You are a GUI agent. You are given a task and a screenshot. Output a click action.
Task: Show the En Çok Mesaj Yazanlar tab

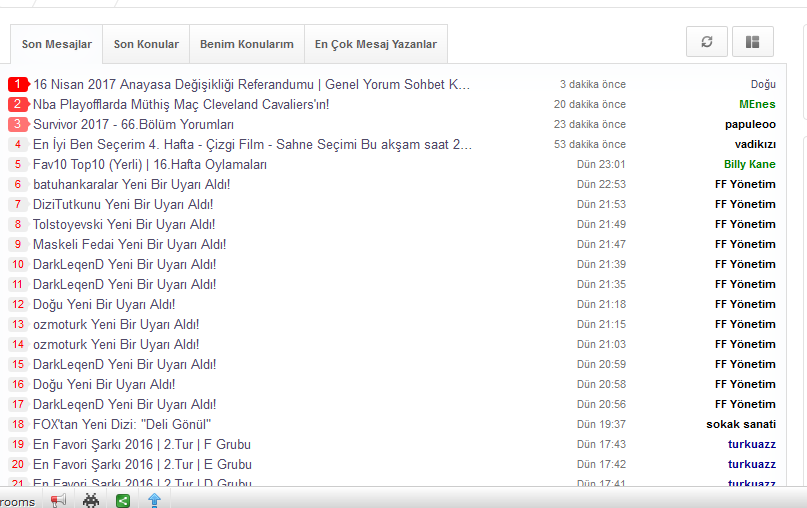click(375, 45)
